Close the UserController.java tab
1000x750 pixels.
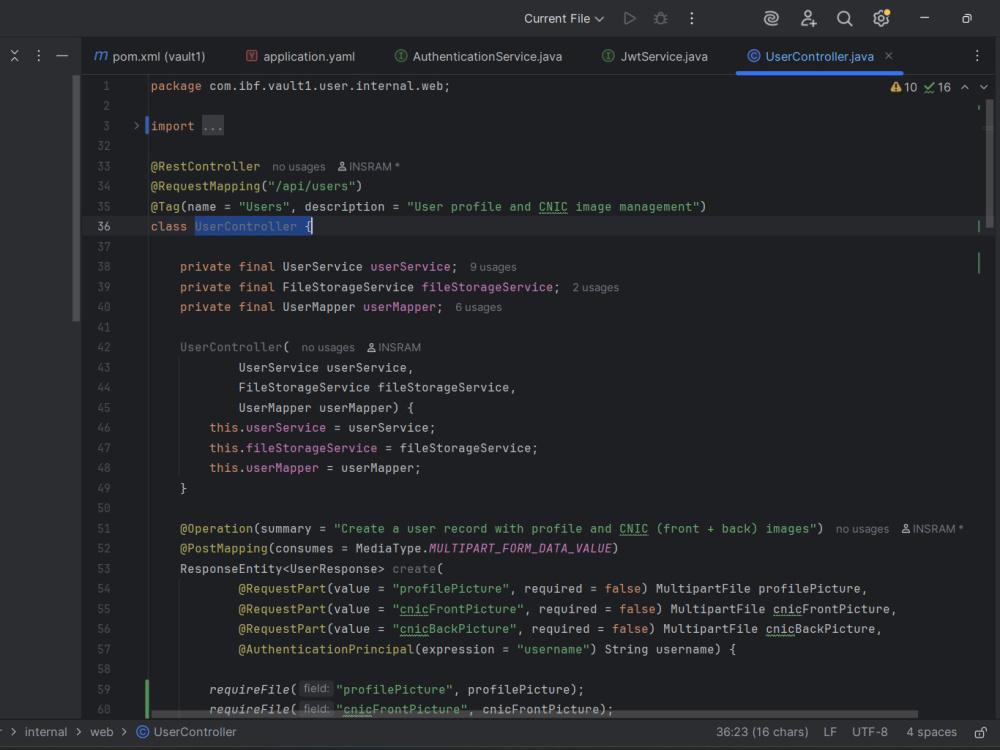[x=888, y=56]
